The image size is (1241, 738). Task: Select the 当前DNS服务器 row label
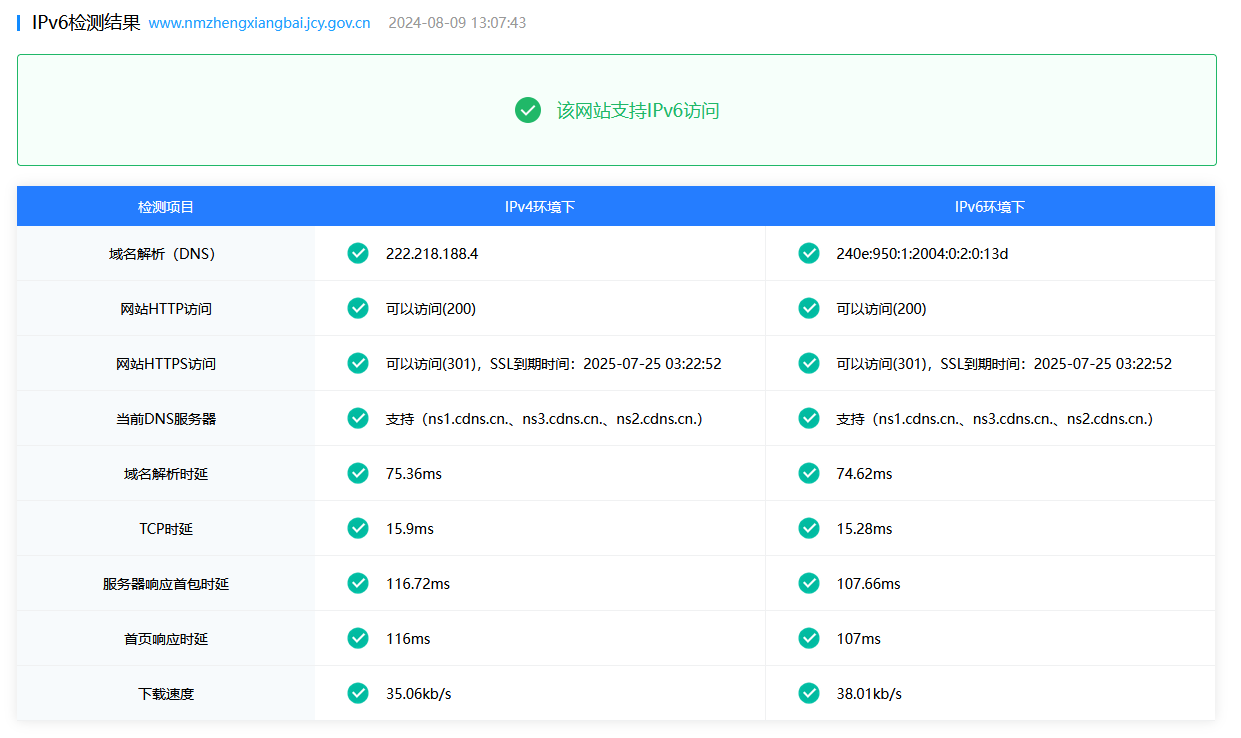coord(166,419)
